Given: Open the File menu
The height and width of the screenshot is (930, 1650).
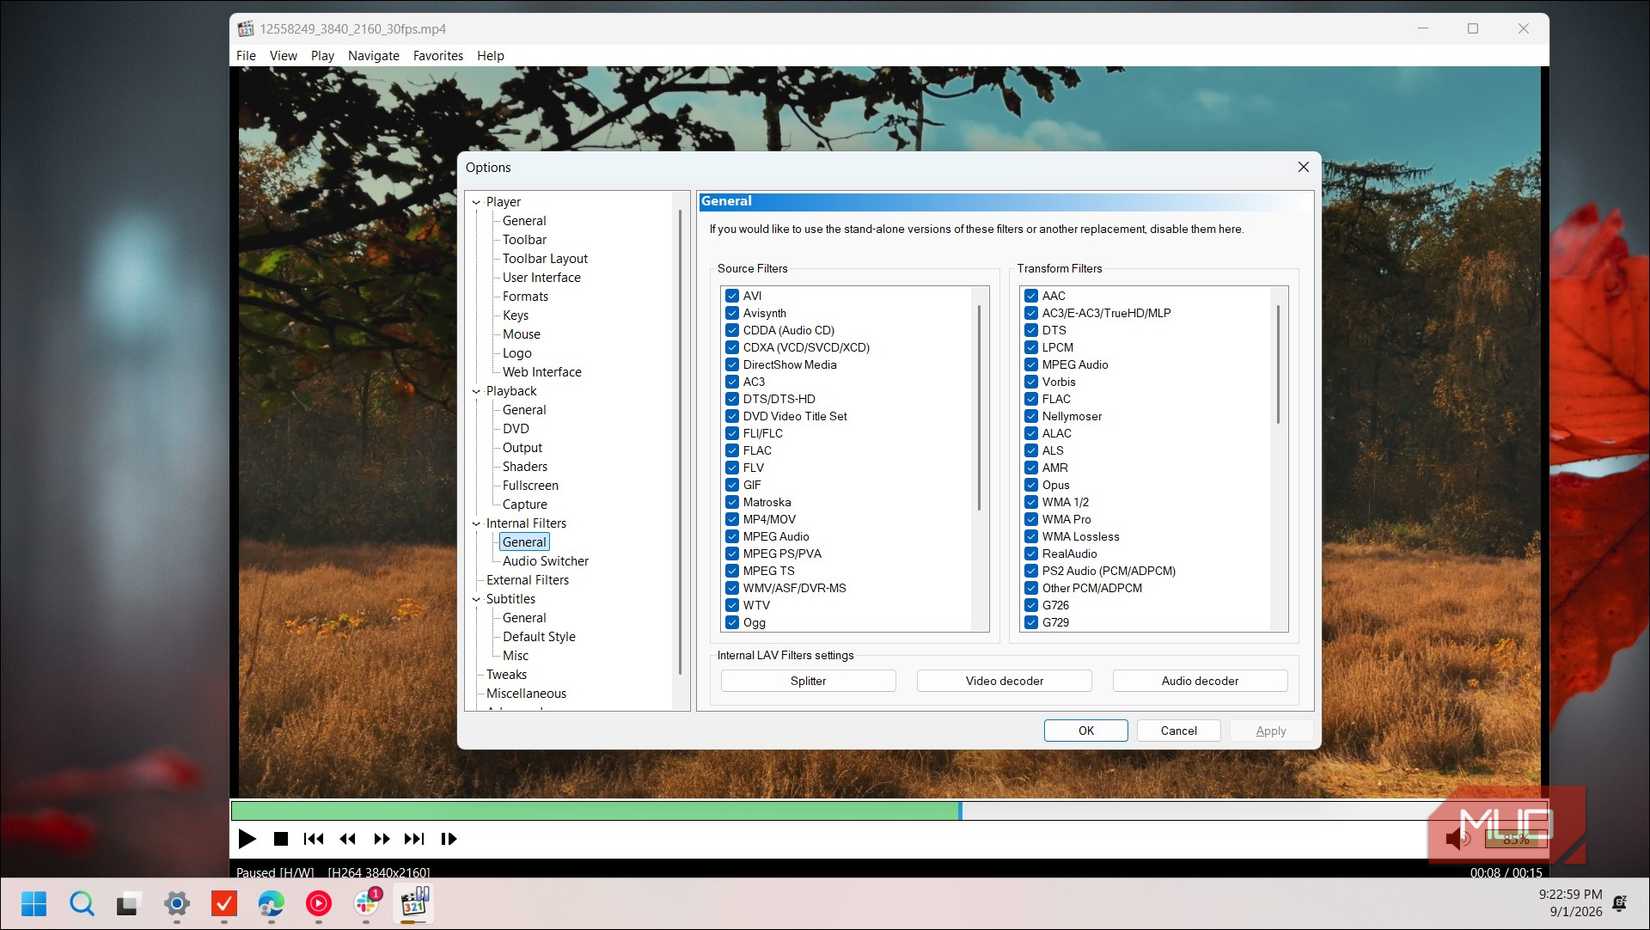Looking at the screenshot, I should (x=246, y=56).
